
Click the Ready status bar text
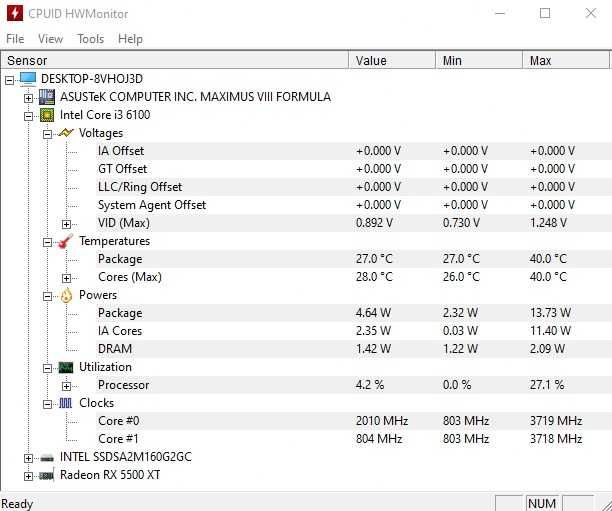pos(17,504)
